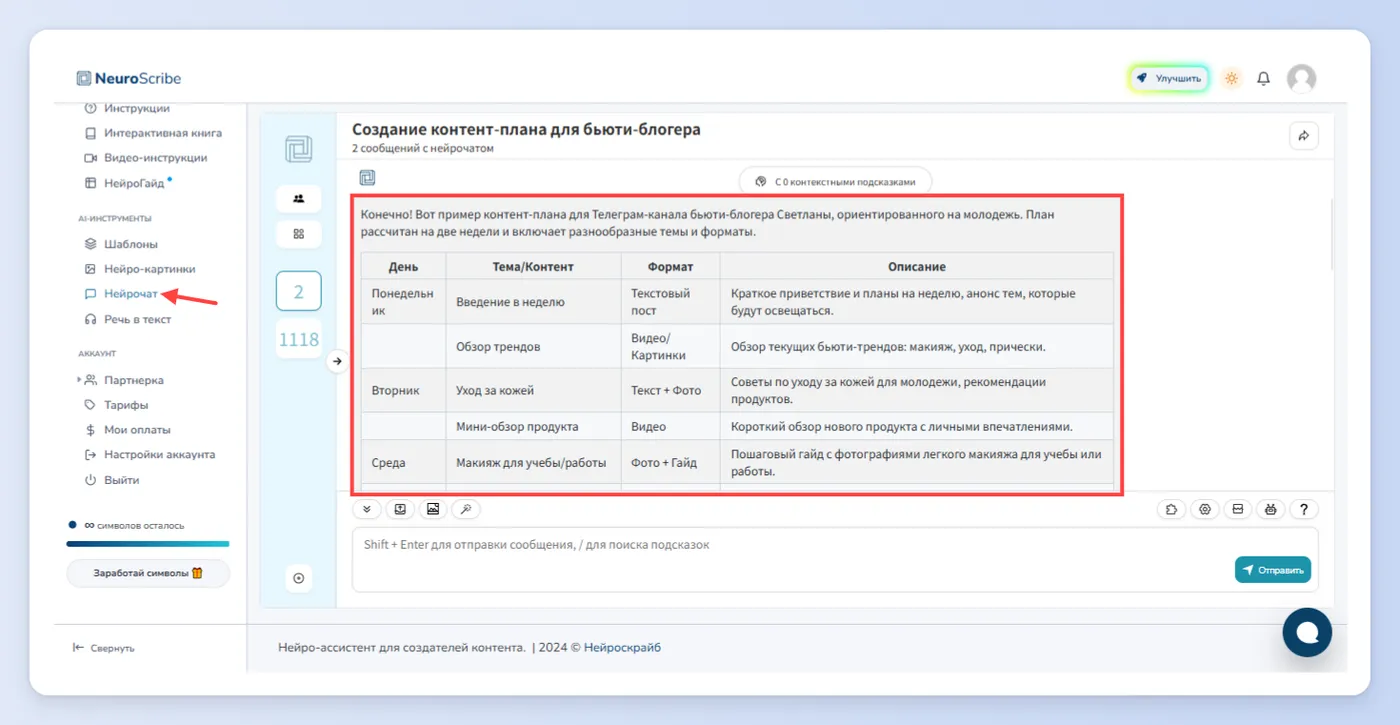Open the notifications bell
This screenshot has height=725, width=1400.
click(x=1264, y=78)
